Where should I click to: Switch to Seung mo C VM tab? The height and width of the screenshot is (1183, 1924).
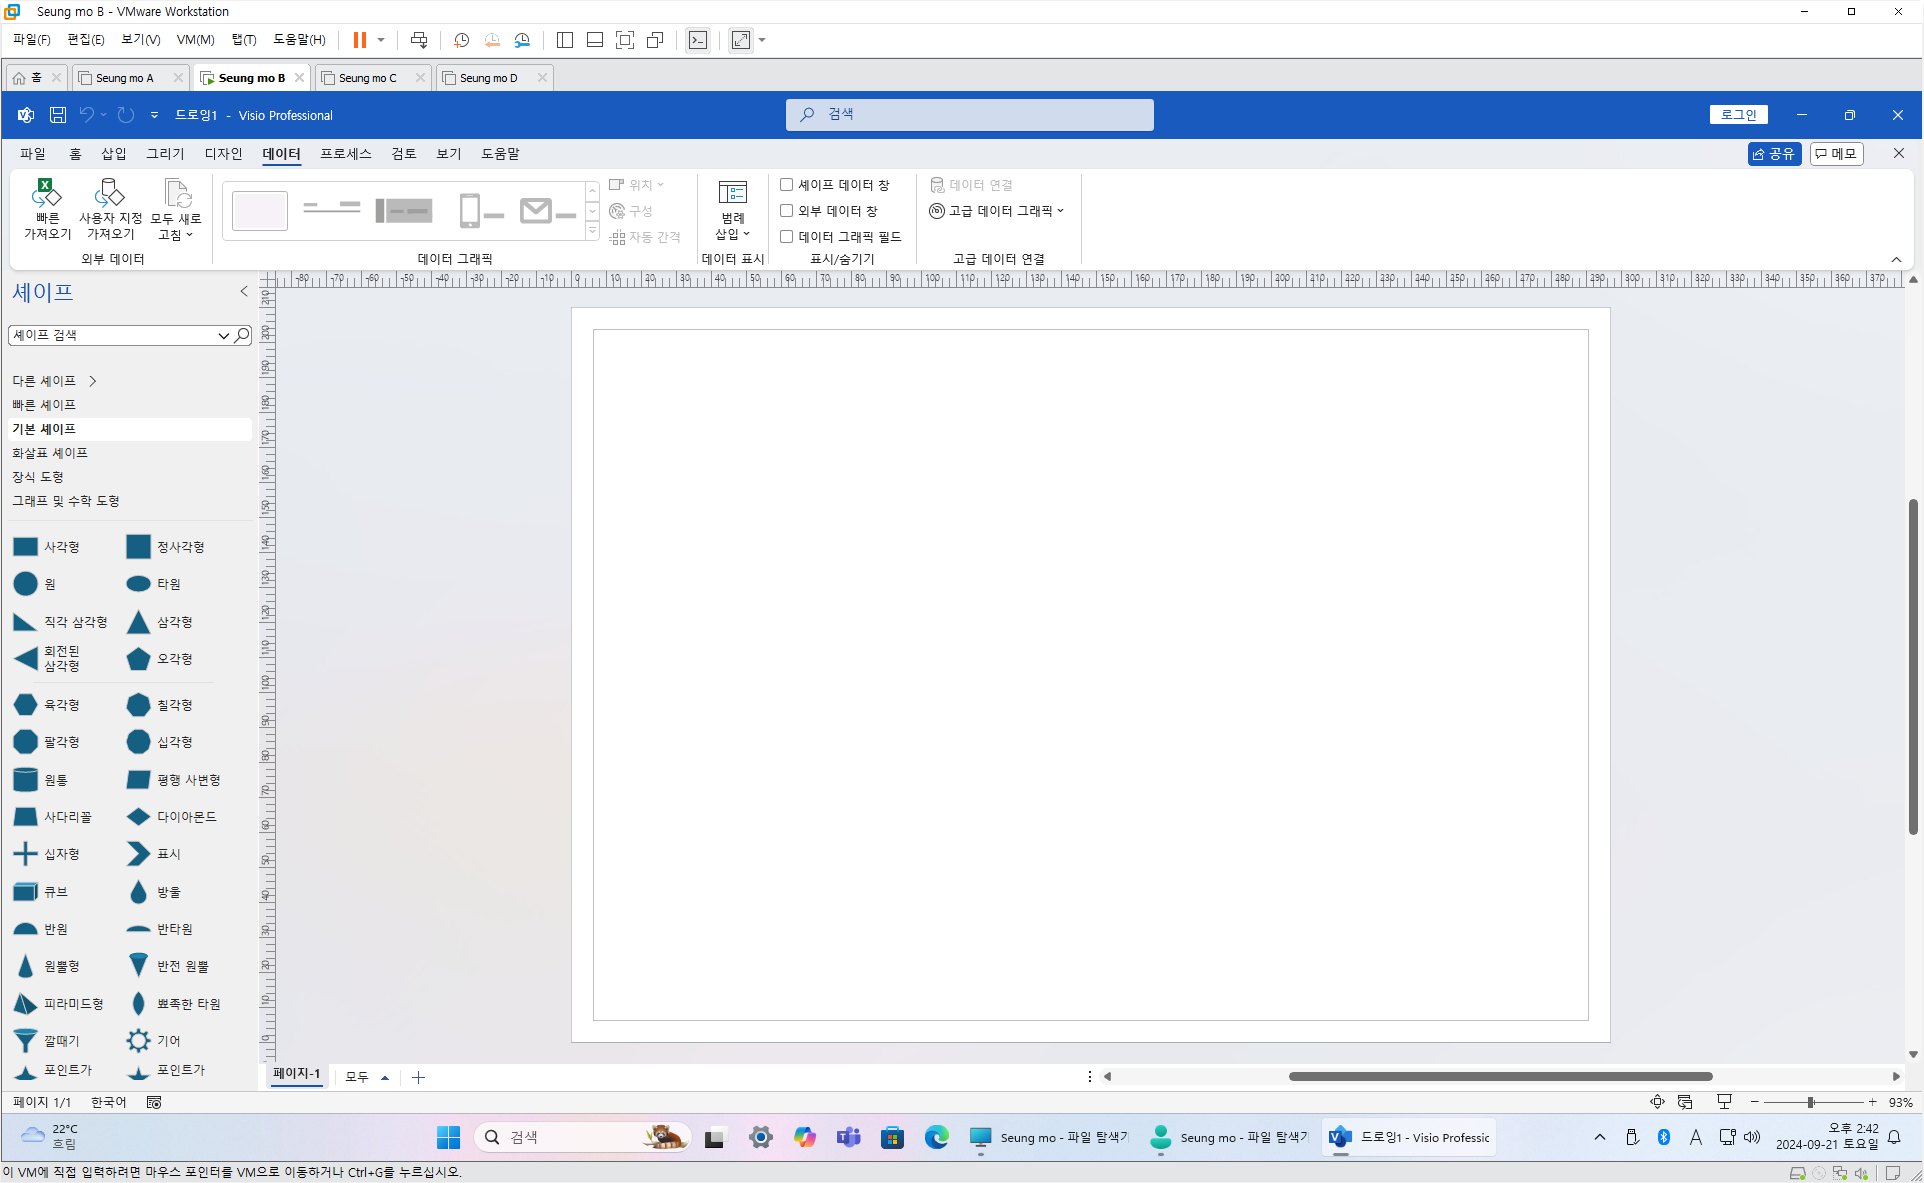click(367, 78)
